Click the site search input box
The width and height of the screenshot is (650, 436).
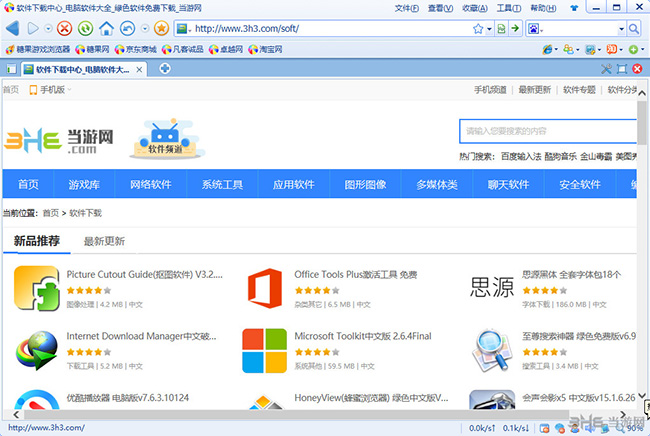(x=548, y=131)
